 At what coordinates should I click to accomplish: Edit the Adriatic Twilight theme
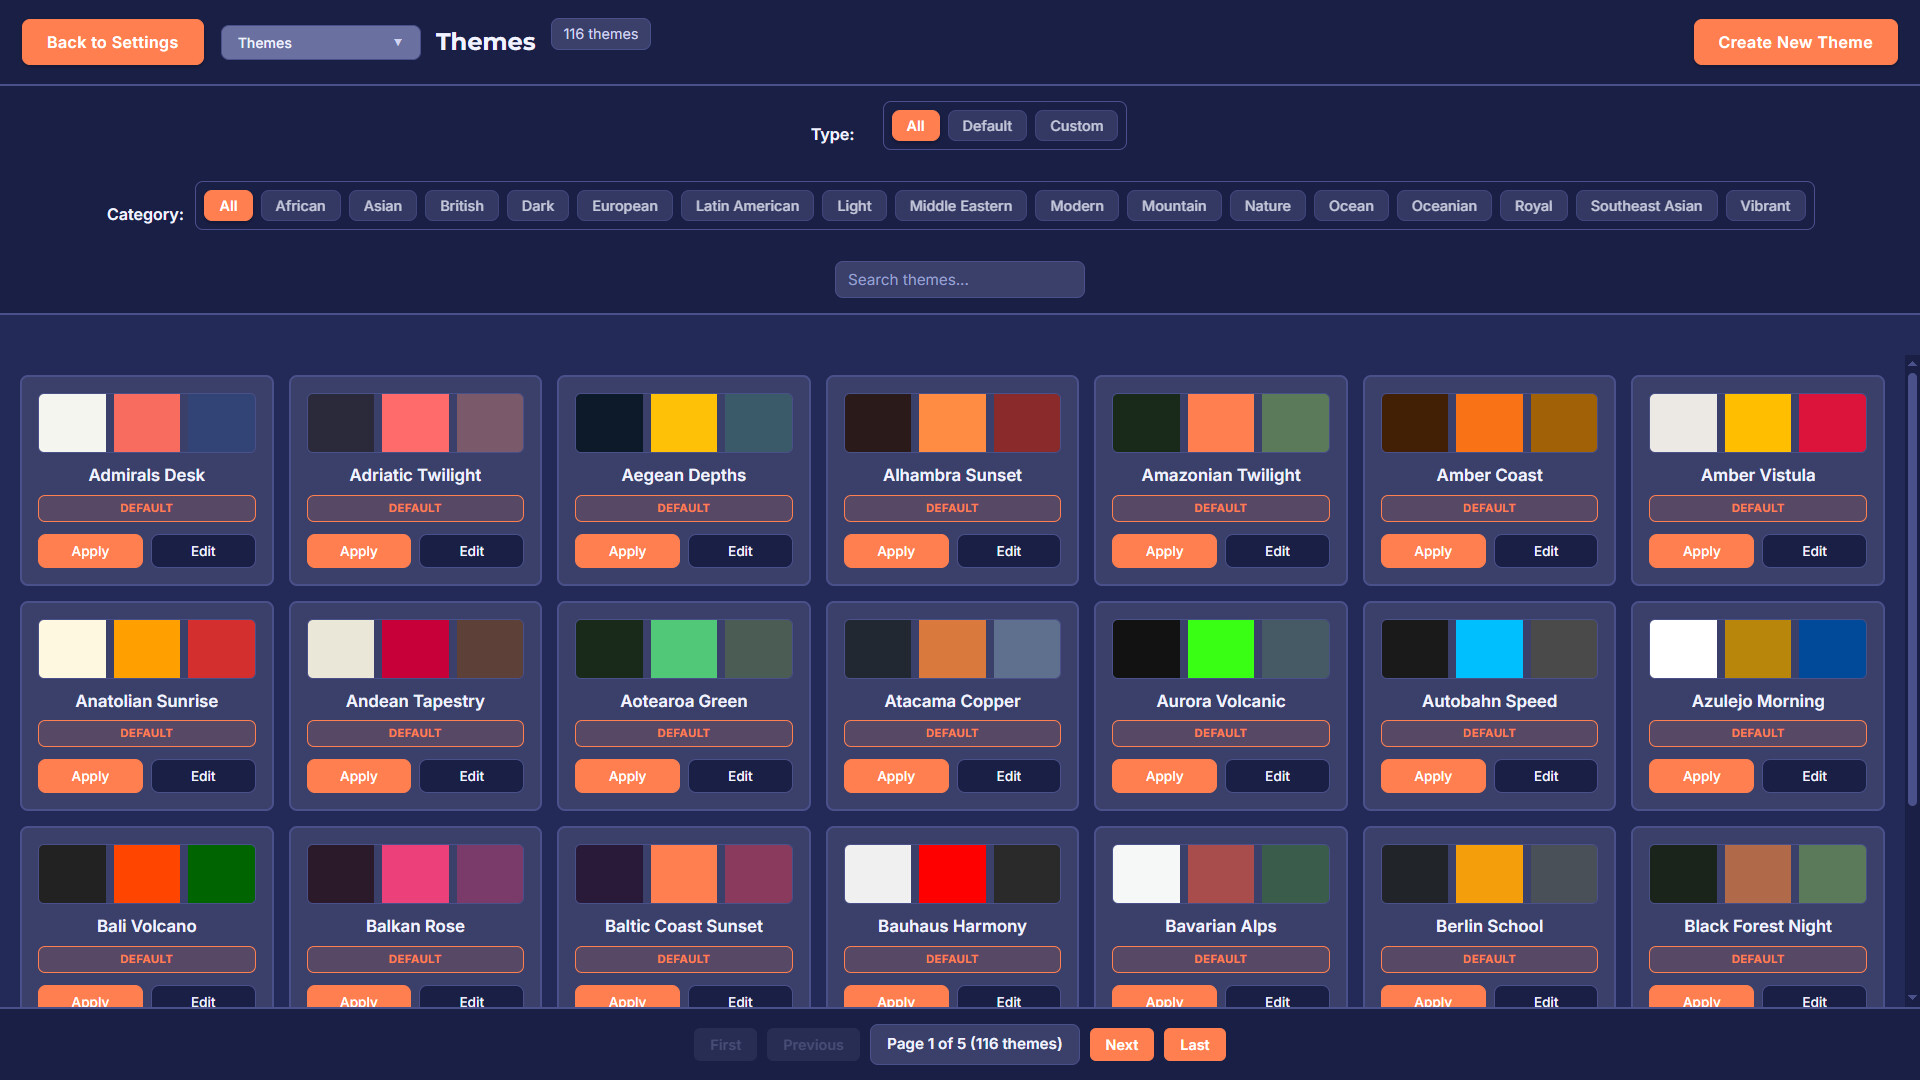[x=470, y=551]
